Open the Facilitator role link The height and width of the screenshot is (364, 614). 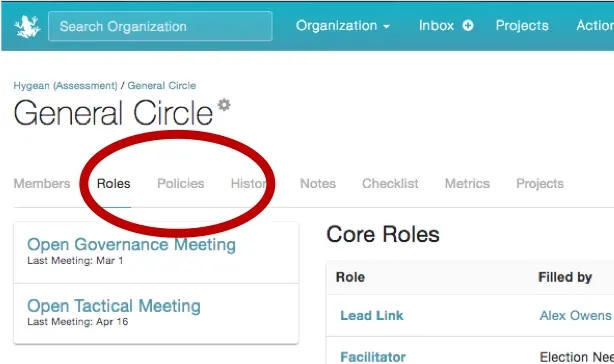pos(373,357)
